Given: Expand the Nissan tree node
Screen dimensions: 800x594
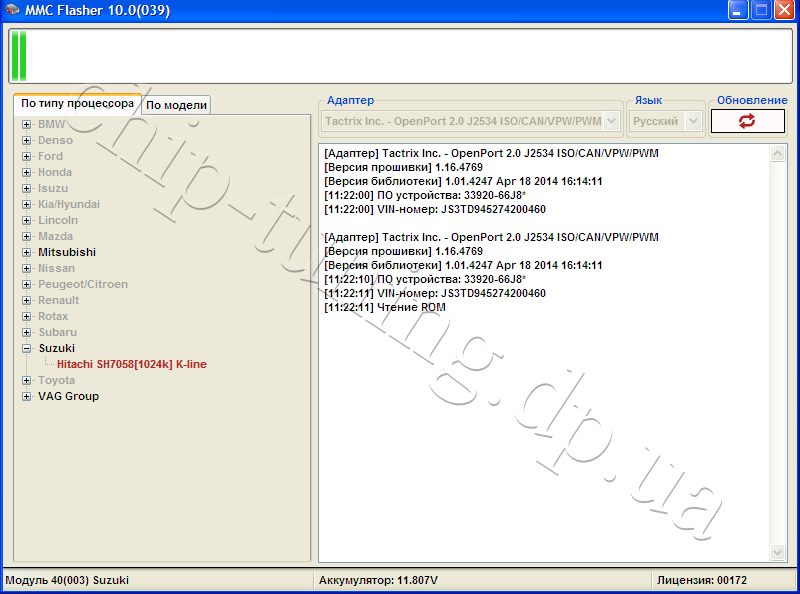Looking at the screenshot, I should click(27, 268).
